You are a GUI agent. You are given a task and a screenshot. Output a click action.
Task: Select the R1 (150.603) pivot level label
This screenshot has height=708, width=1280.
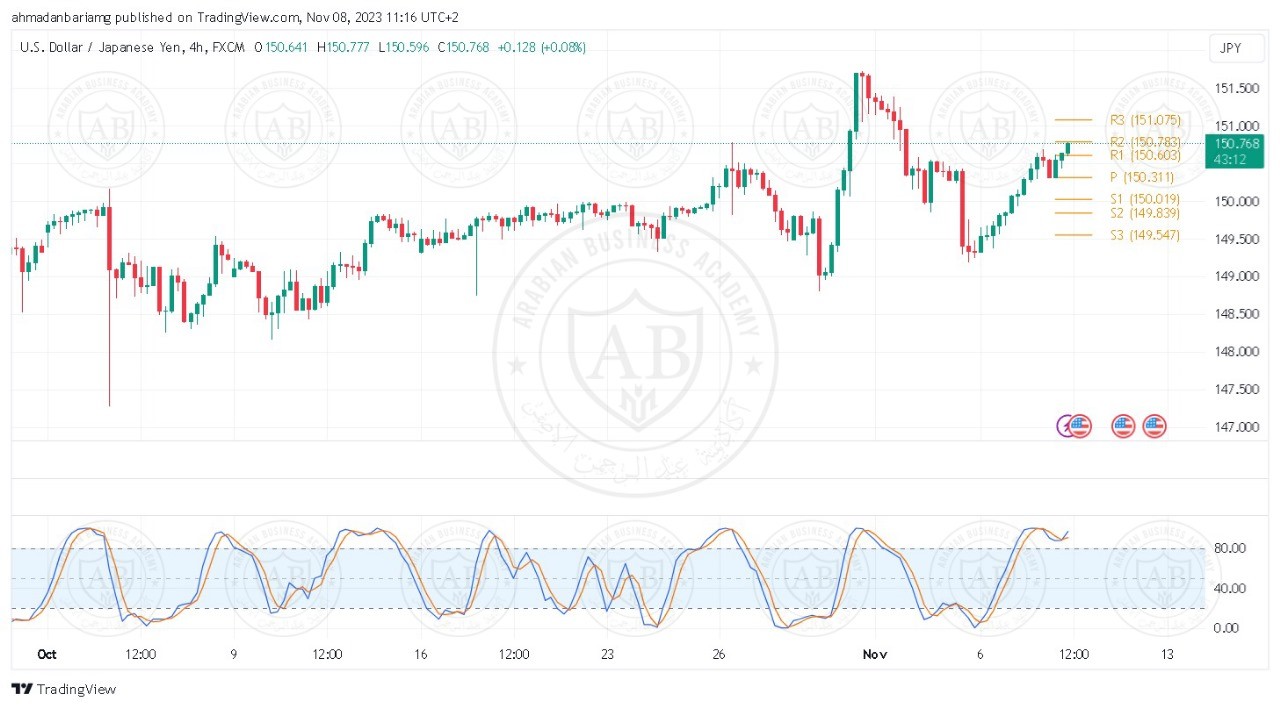tap(1145, 155)
